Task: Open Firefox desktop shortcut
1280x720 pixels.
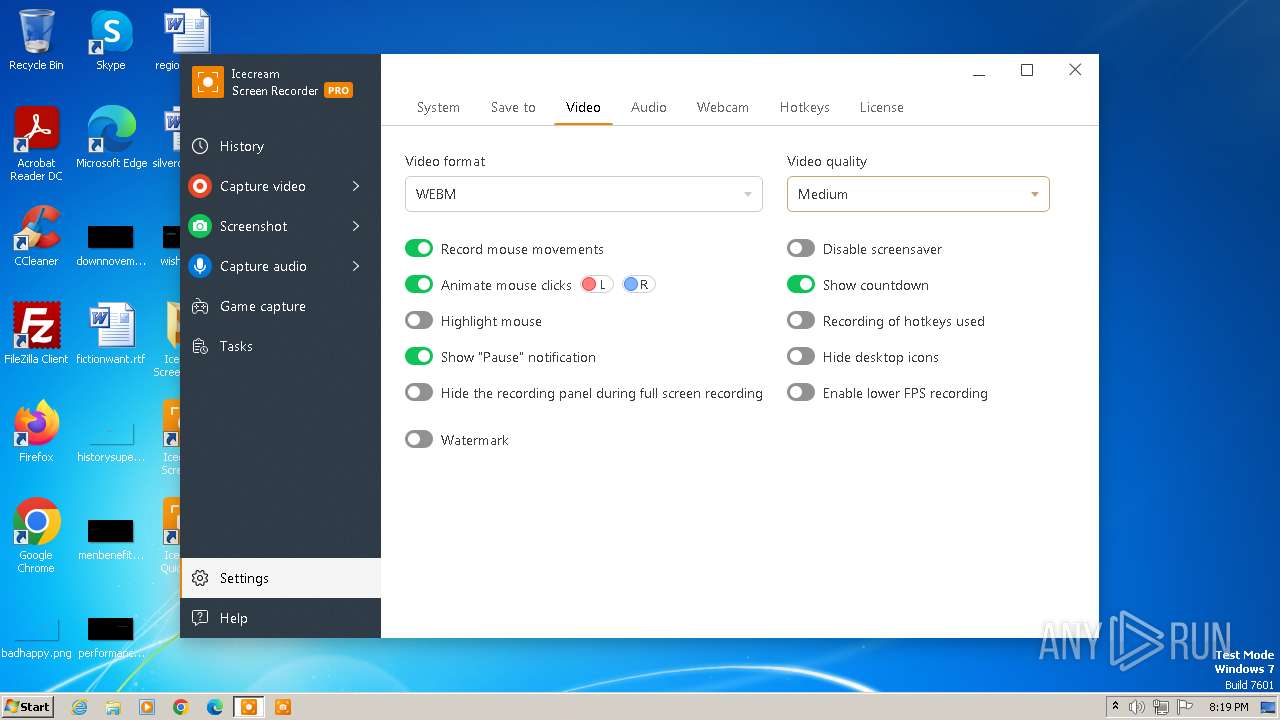Action: click(x=36, y=431)
